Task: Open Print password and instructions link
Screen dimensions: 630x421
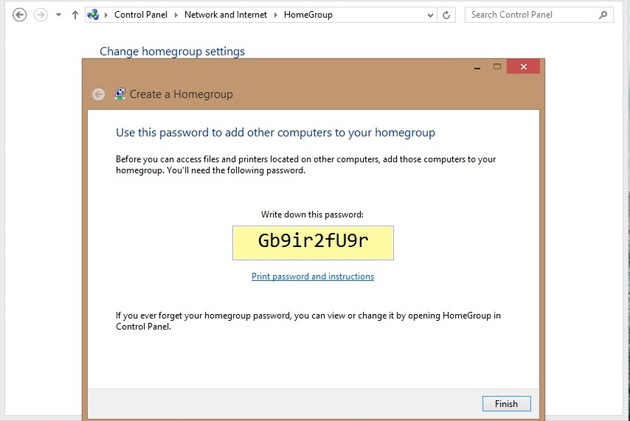Action: click(313, 276)
